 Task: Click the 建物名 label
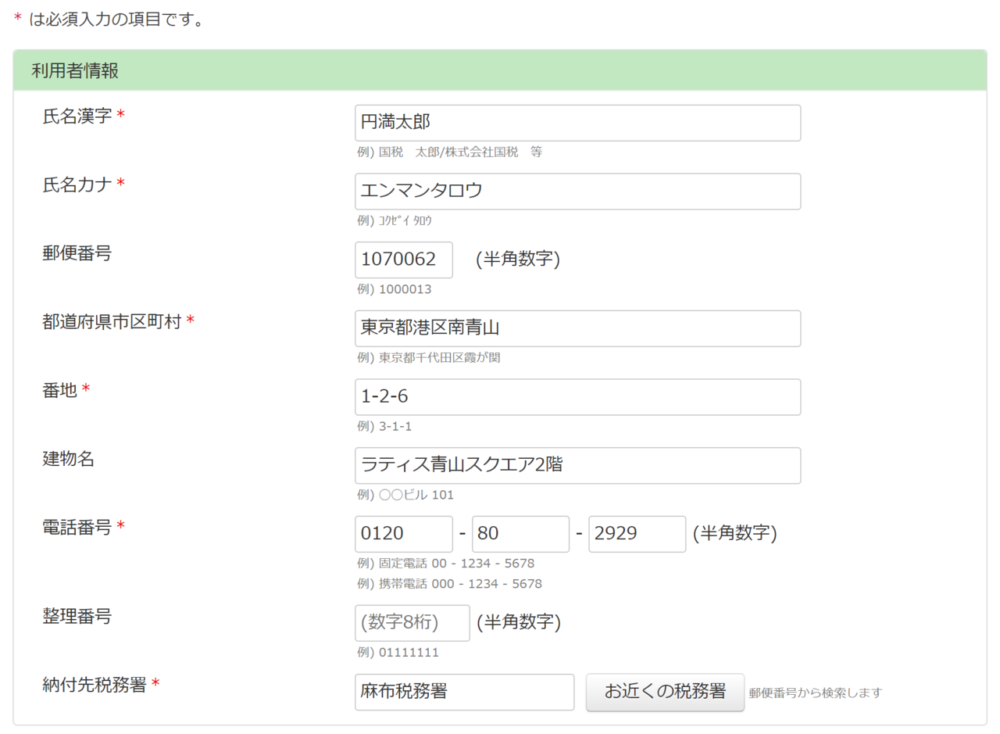[x=68, y=459]
